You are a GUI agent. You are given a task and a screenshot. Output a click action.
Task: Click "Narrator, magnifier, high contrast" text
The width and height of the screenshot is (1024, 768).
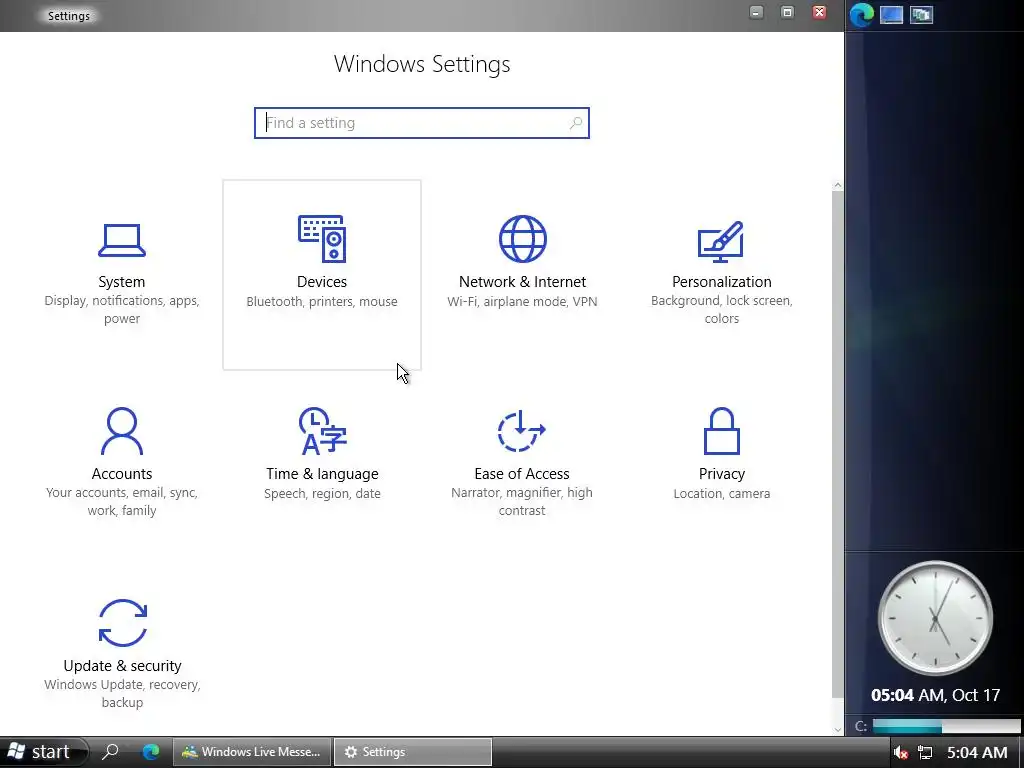click(x=522, y=502)
